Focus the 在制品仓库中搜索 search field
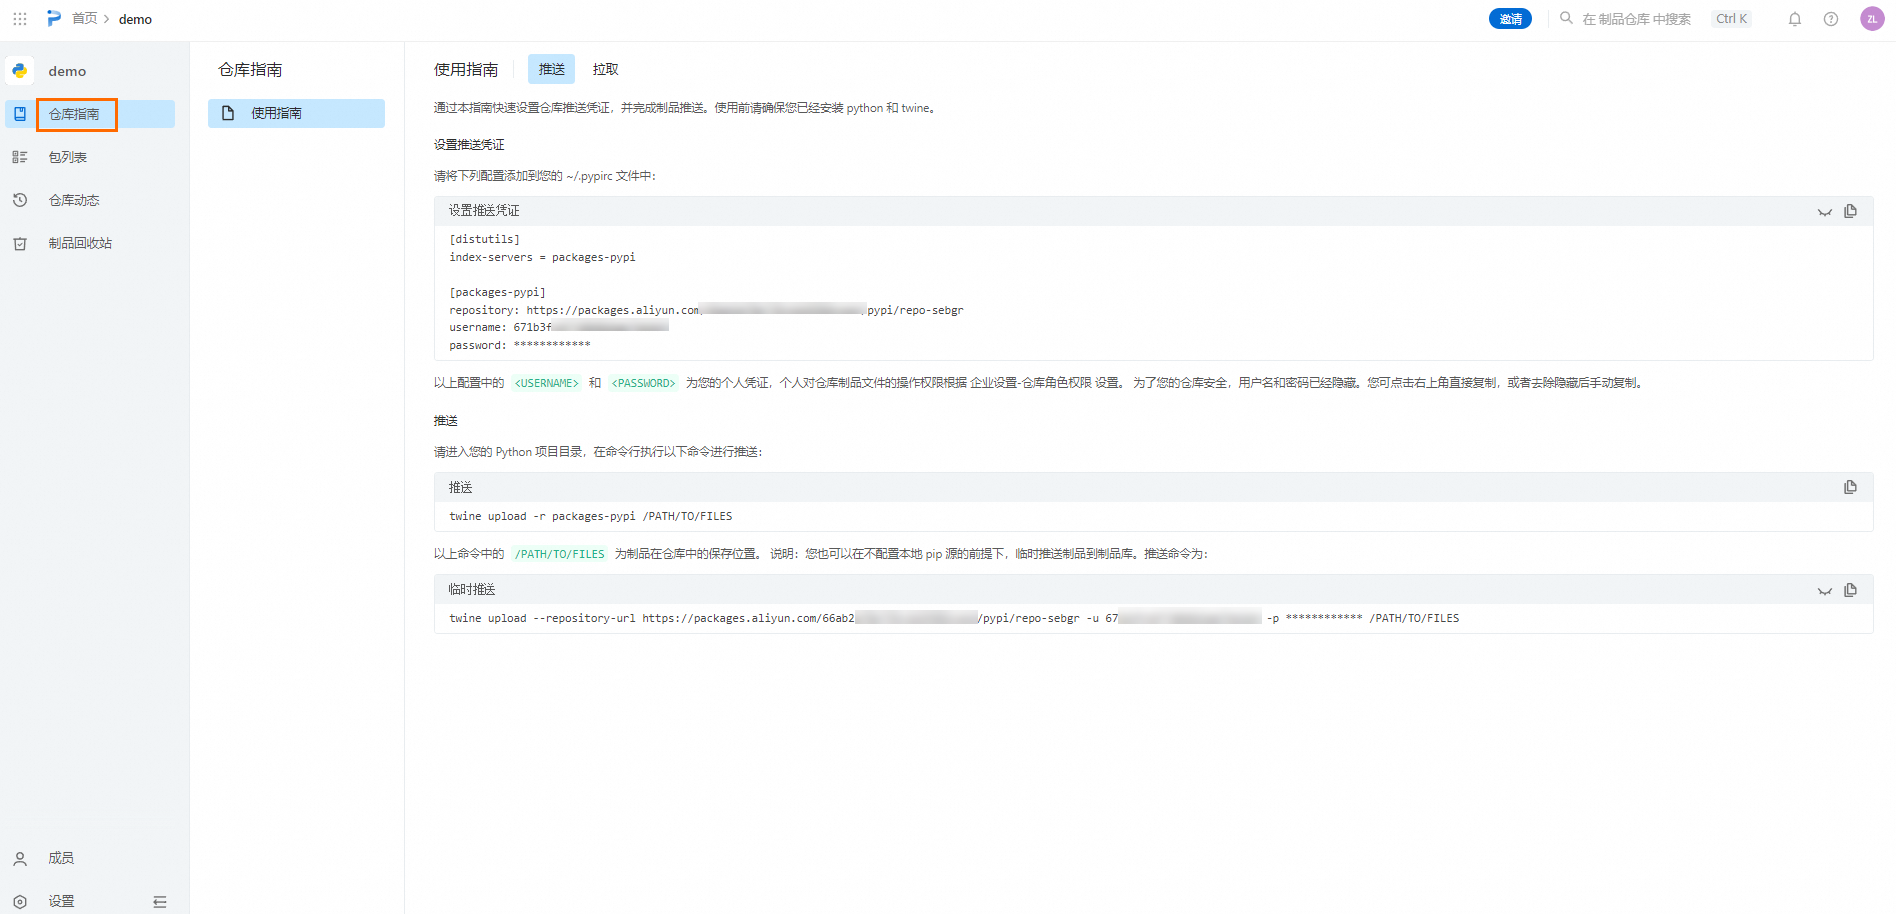This screenshot has height=914, width=1896. (1636, 19)
